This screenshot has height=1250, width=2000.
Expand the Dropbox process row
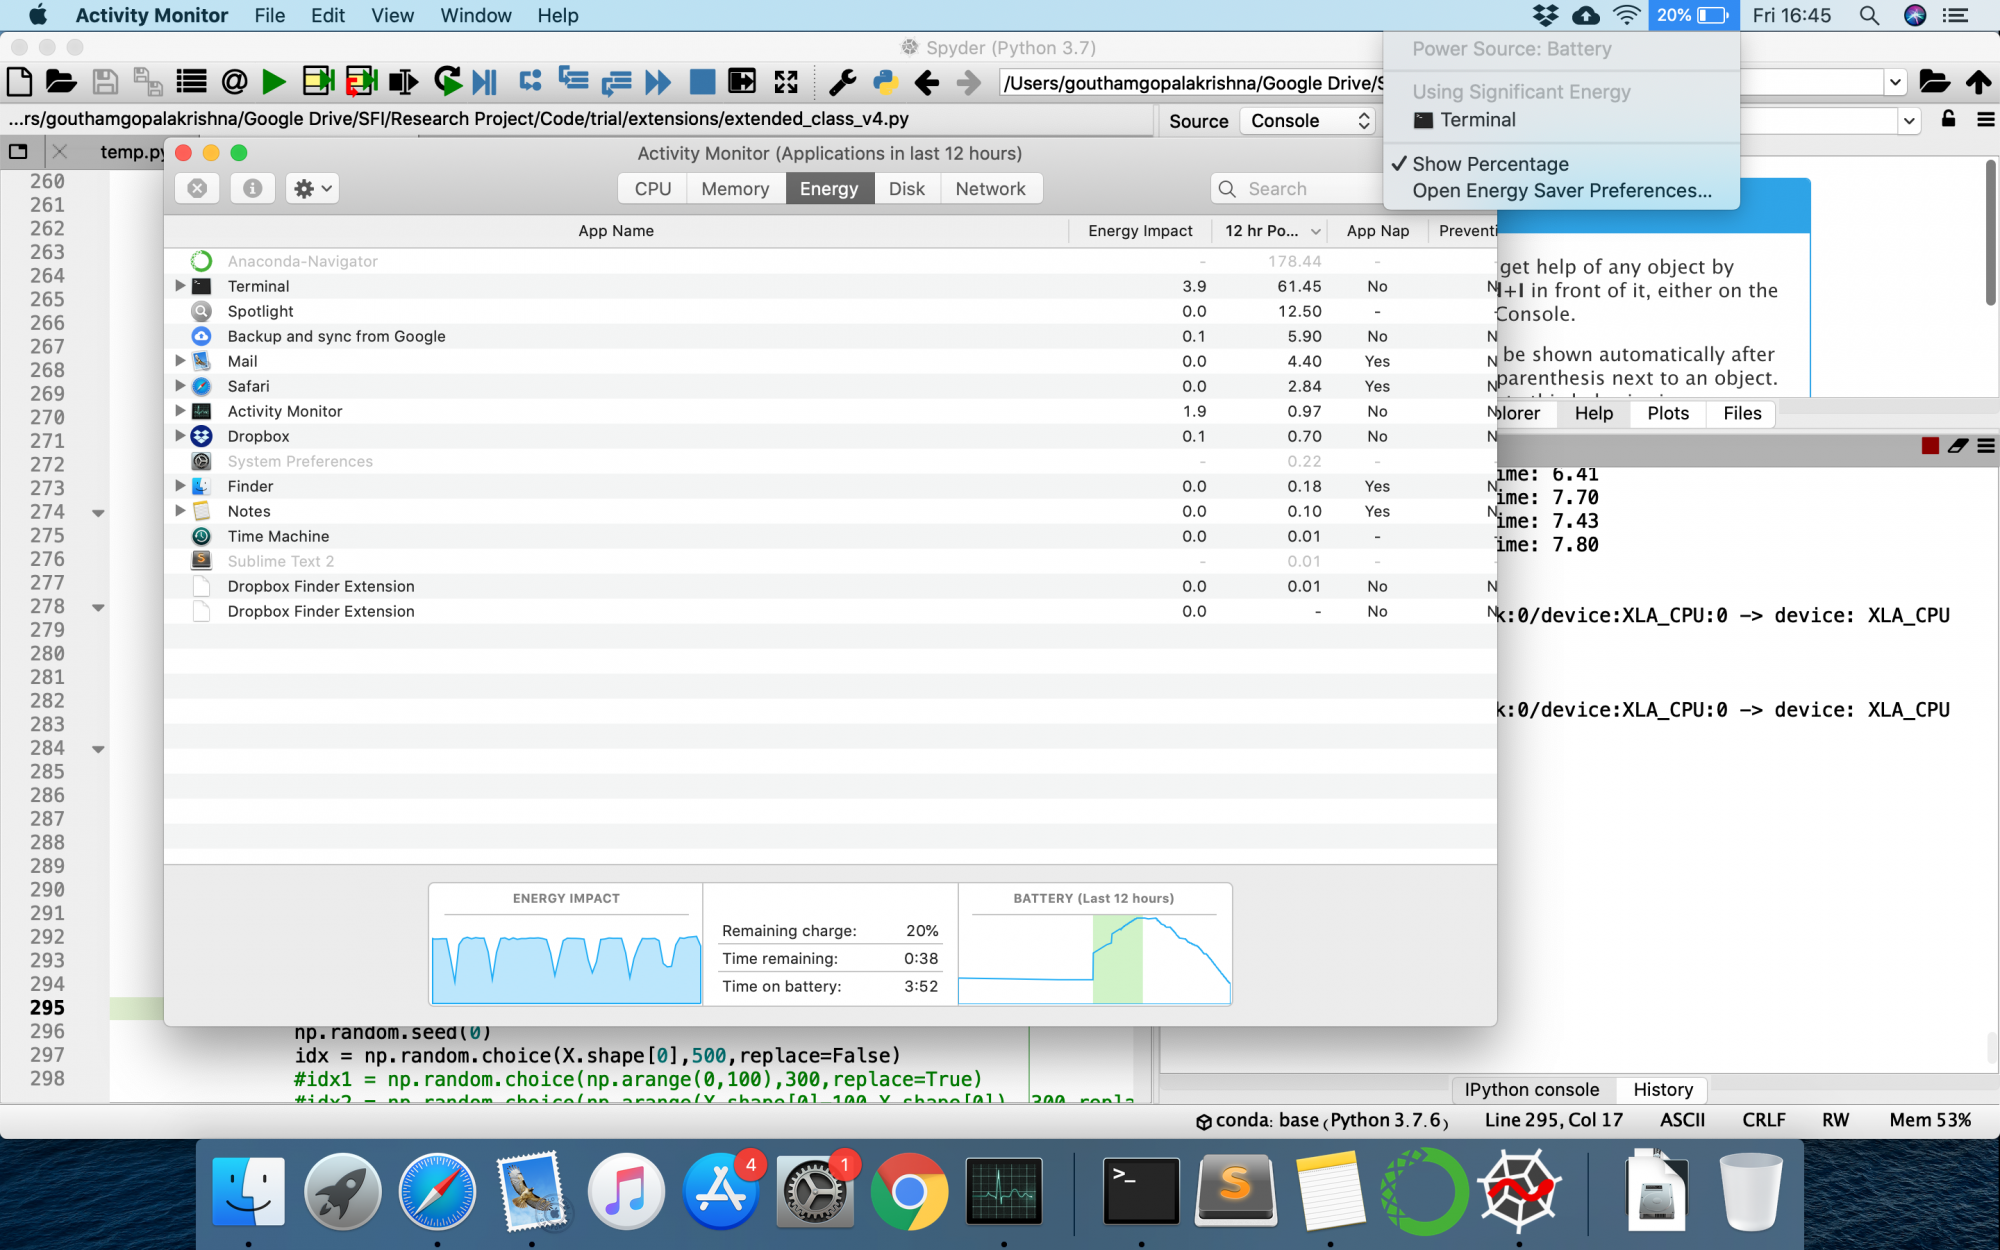[180, 436]
